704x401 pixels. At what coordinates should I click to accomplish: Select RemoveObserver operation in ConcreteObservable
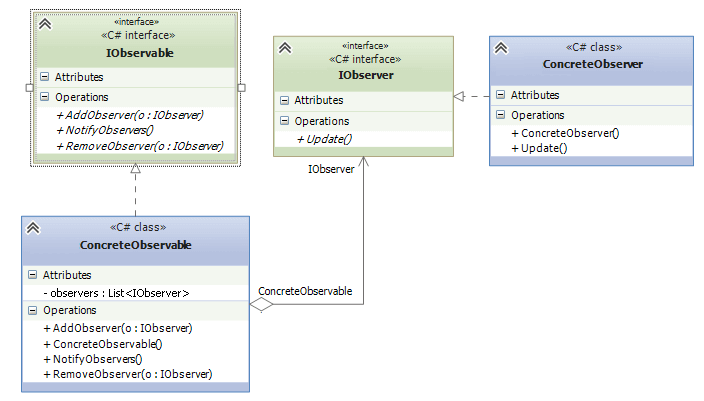coord(127,374)
